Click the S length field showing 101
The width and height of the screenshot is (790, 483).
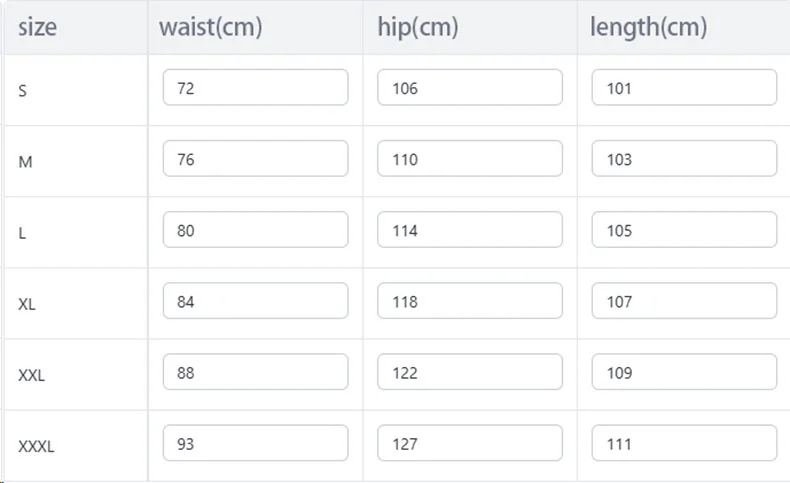pyautogui.click(x=684, y=88)
